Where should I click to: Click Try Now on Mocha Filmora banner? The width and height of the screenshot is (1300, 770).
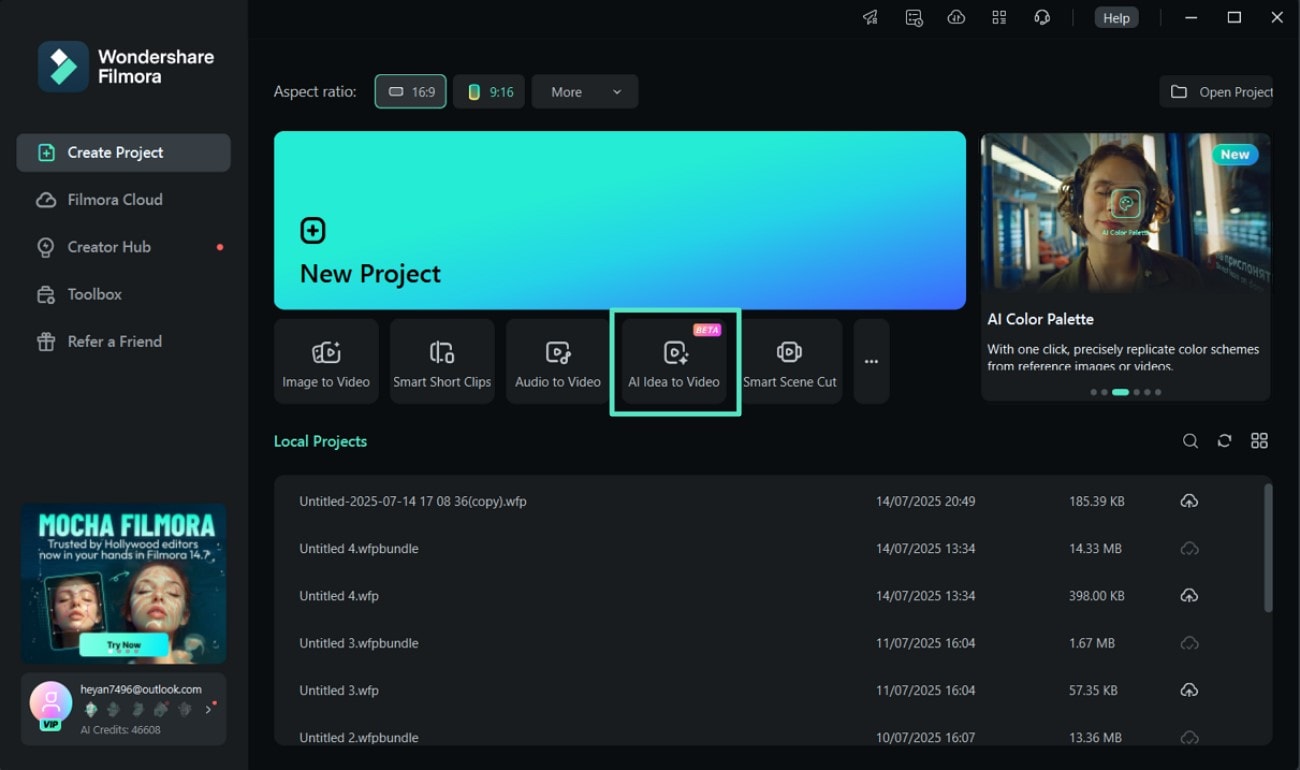[124, 645]
